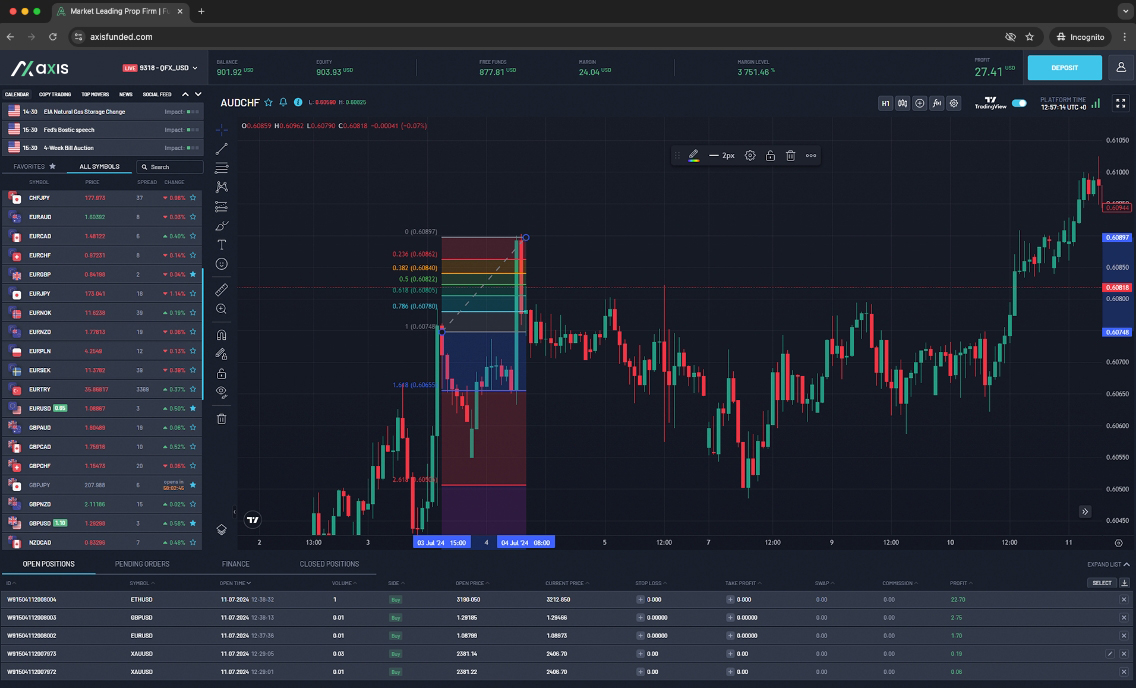Viewport: 1136px width, 688px height.
Task: Click the symbol search field
Action: pos(168,166)
